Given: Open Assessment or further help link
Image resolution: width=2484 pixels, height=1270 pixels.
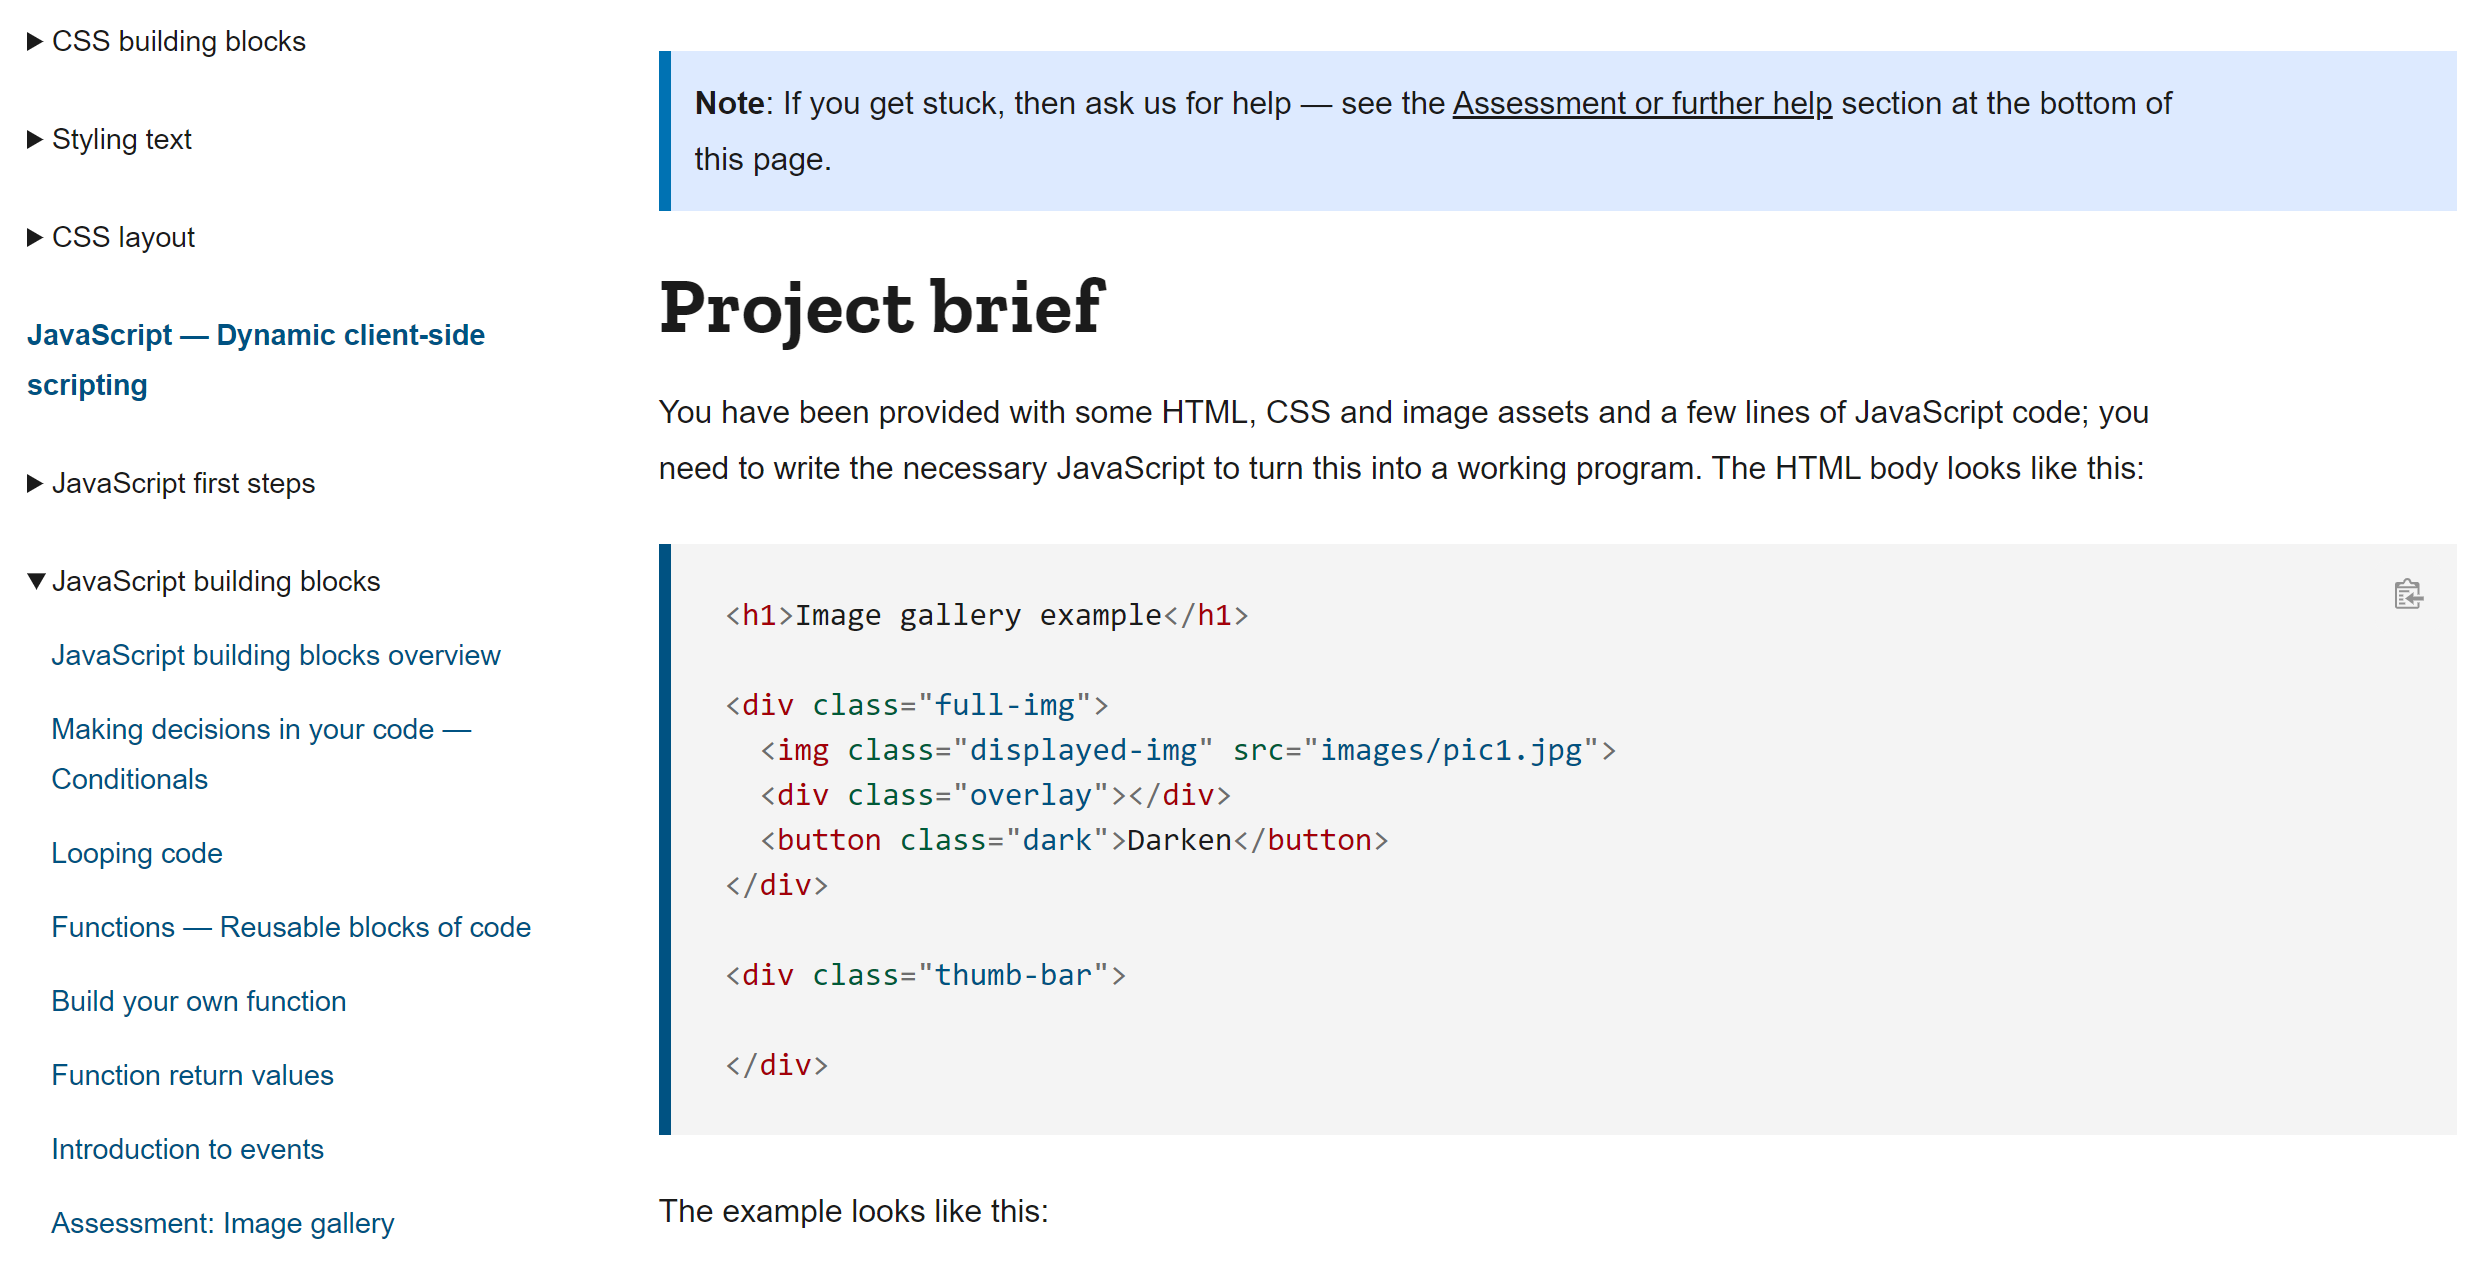Looking at the screenshot, I should click(x=1642, y=103).
